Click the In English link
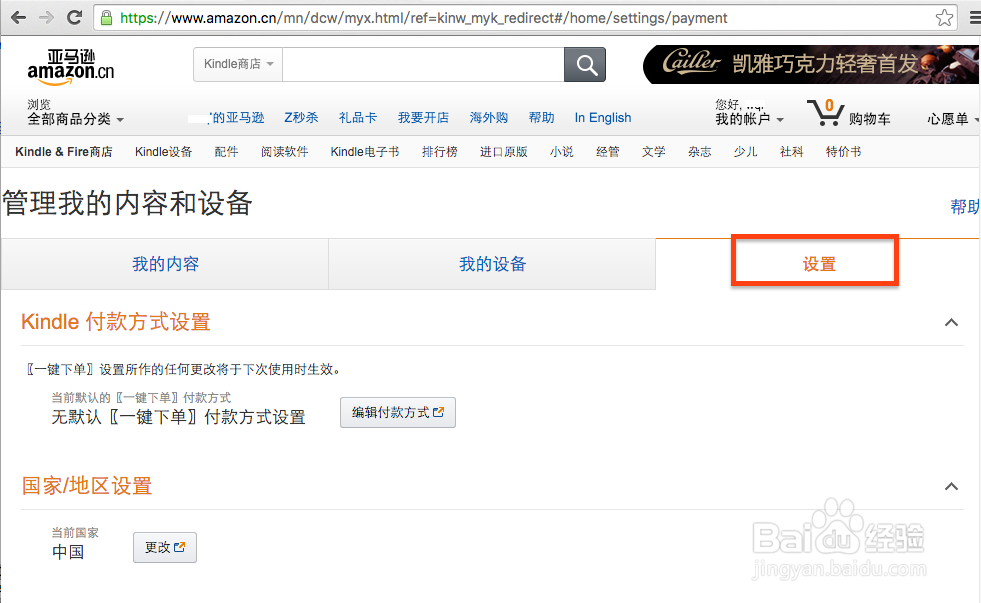 pyautogui.click(x=602, y=117)
